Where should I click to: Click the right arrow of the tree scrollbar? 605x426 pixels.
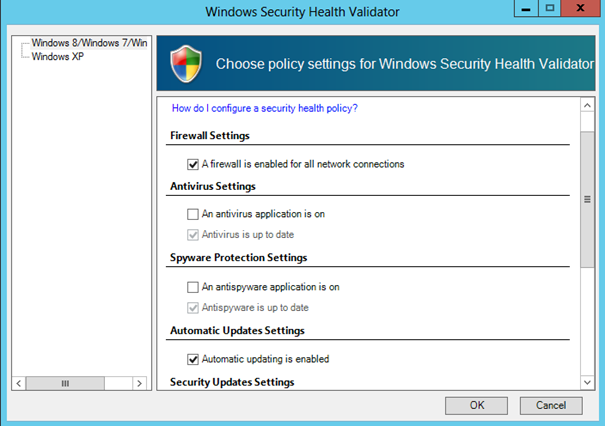coord(140,383)
